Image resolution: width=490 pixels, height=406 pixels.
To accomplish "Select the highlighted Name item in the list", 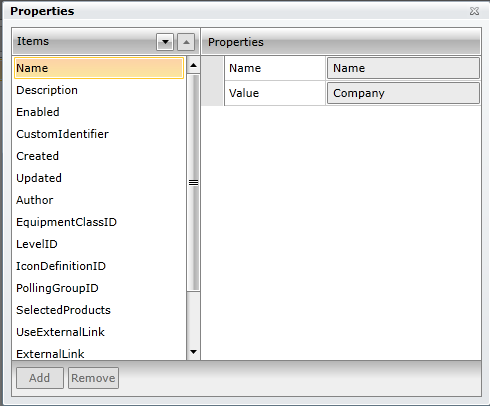I will (x=99, y=68).
